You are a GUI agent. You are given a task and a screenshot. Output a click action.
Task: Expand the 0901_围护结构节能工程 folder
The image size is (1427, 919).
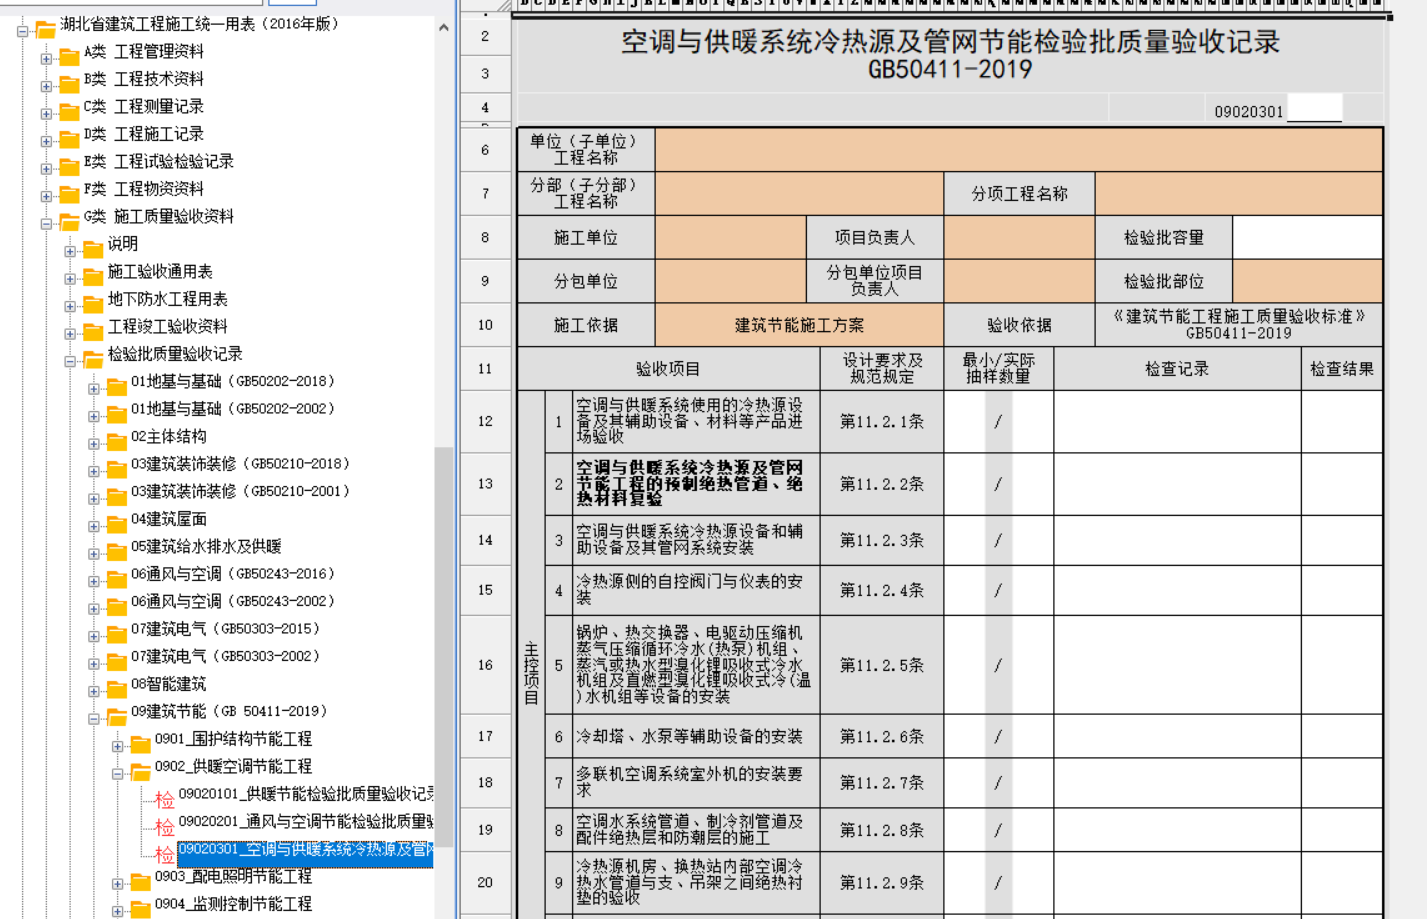pos(117,746)
